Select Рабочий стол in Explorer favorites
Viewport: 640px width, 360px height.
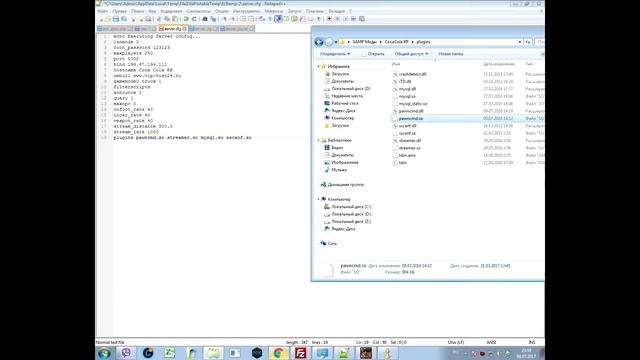(x=341, y=103)
